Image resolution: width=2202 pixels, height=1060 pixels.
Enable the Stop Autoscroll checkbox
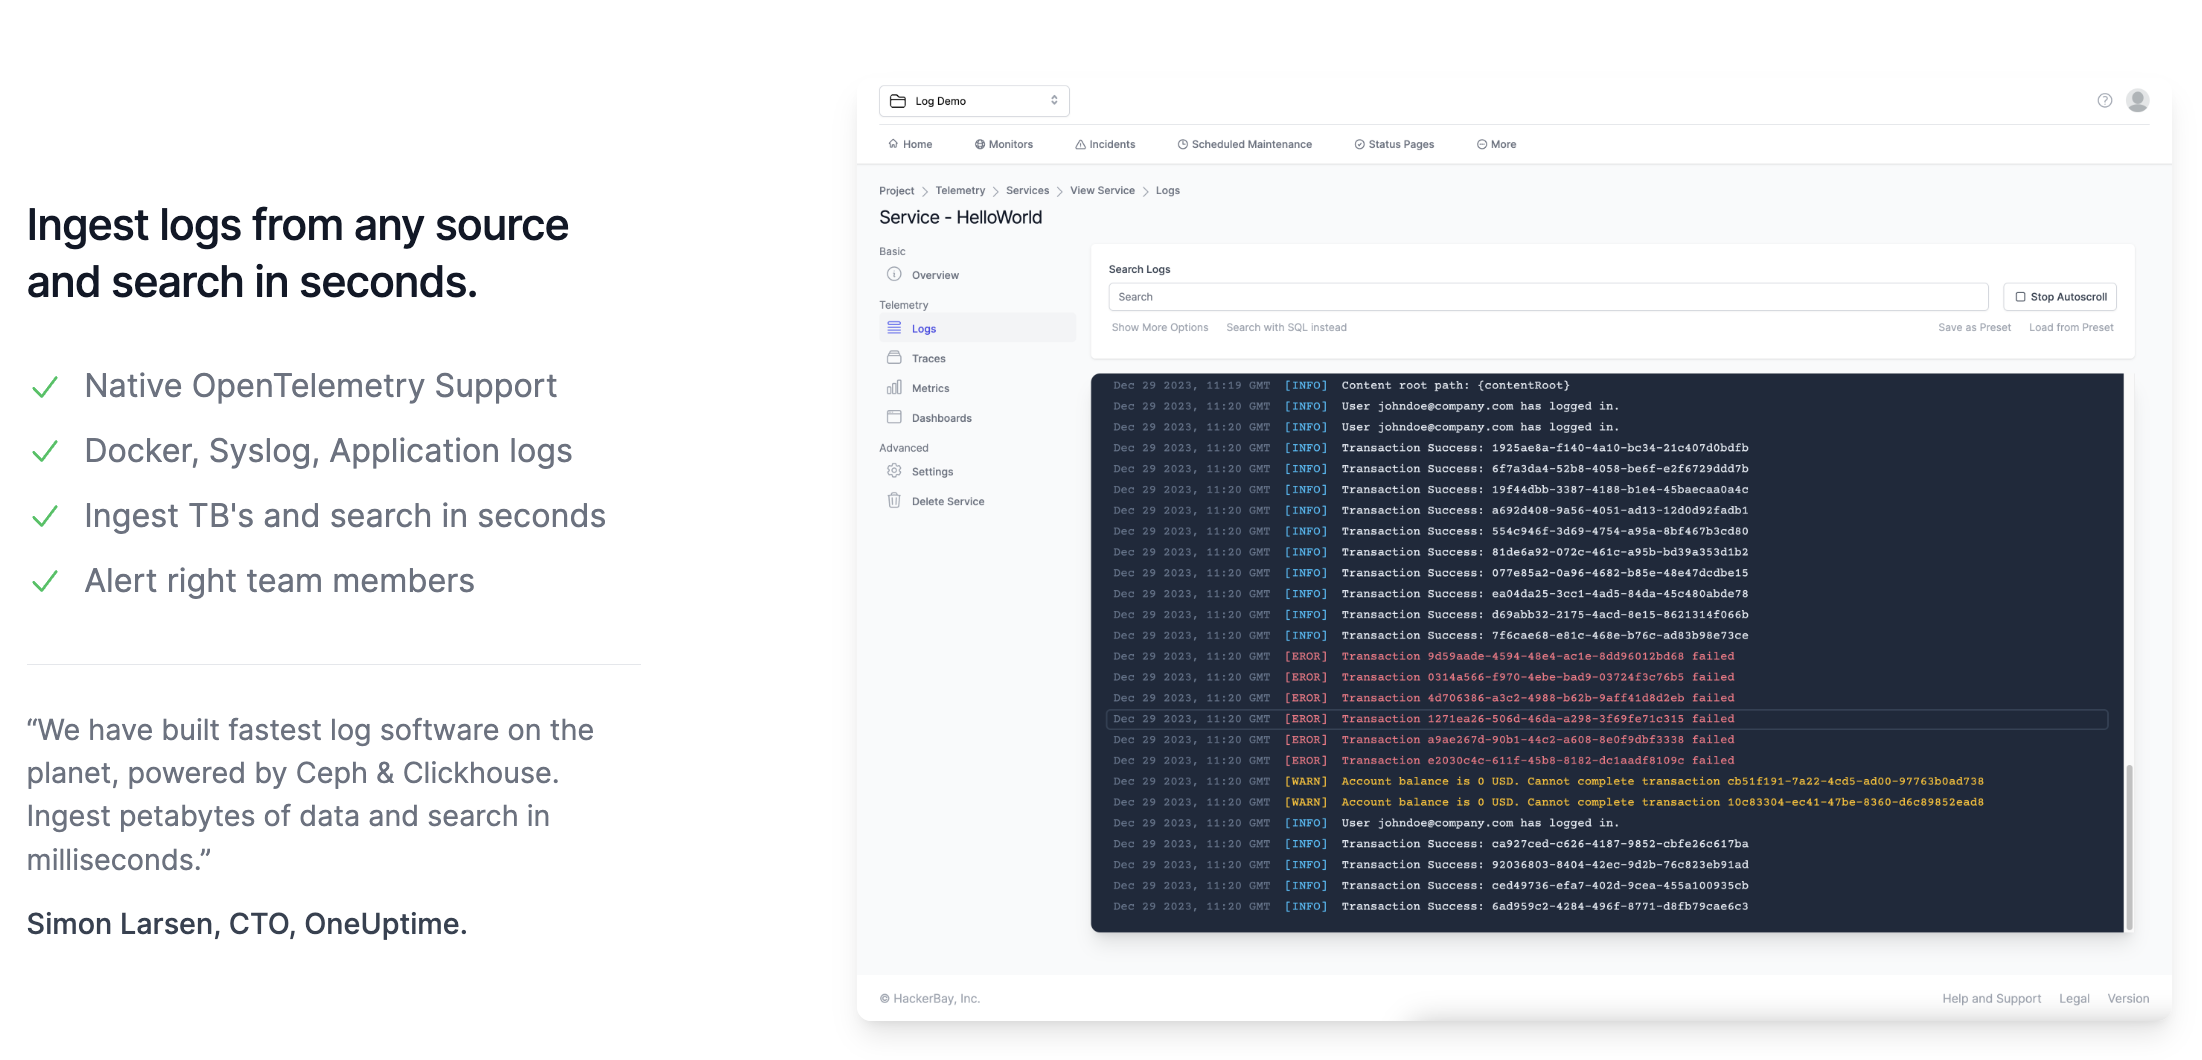click(x=2020, y=296)
